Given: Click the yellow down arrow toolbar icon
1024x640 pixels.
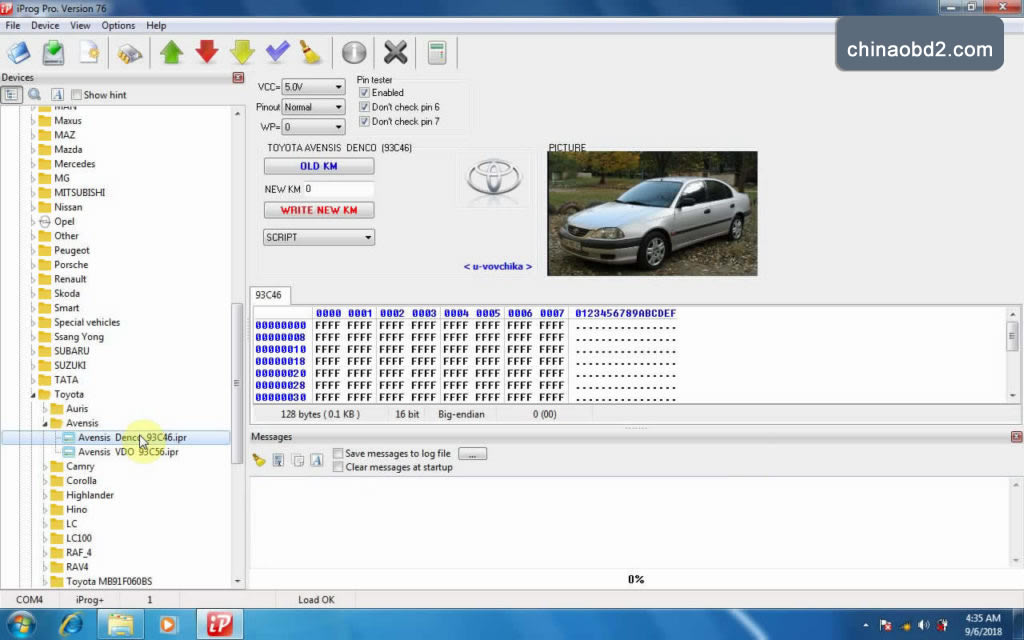Looking at the screenshot, I should [x=242, y=52].
